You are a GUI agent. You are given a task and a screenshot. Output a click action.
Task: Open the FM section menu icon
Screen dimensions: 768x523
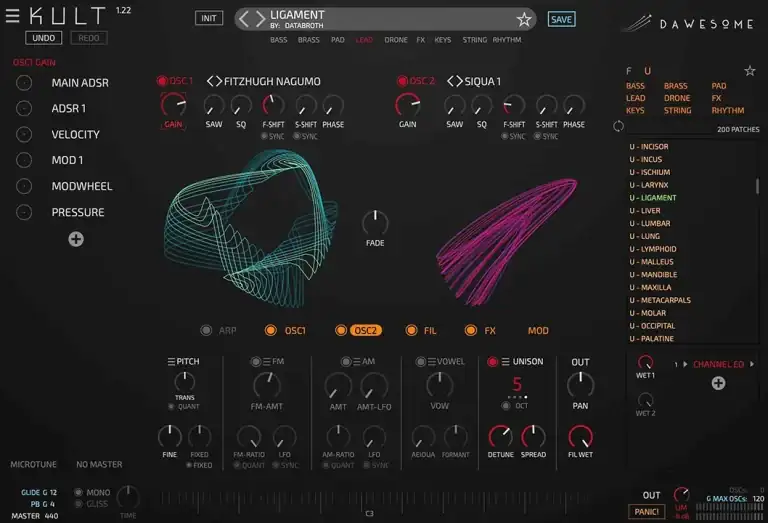coord(266,361)
